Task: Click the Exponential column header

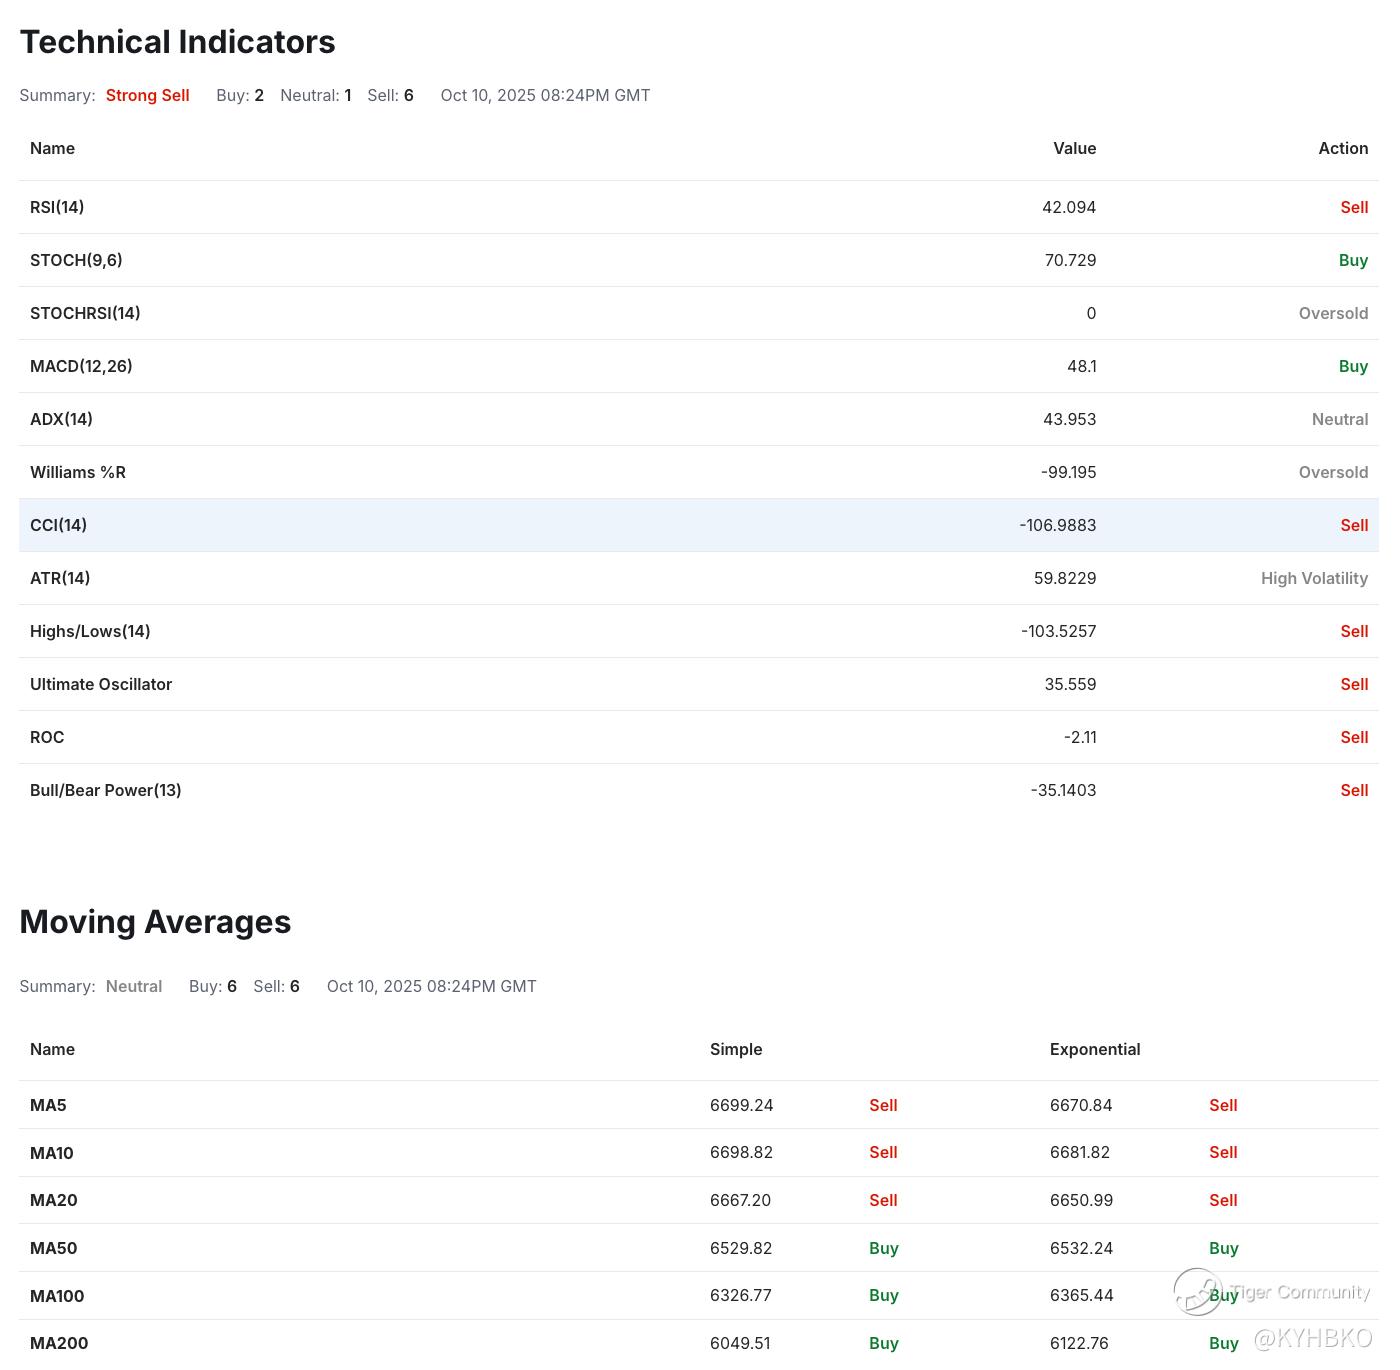Action: [x=1095, y=1049]
